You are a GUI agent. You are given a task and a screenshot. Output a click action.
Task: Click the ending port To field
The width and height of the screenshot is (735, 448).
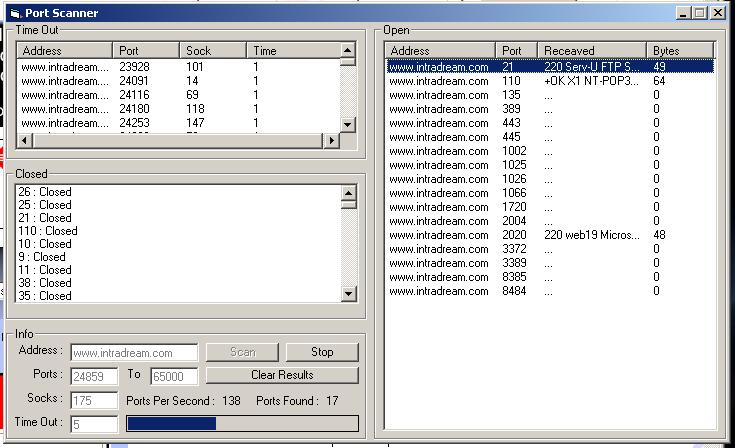pos(174,377)
